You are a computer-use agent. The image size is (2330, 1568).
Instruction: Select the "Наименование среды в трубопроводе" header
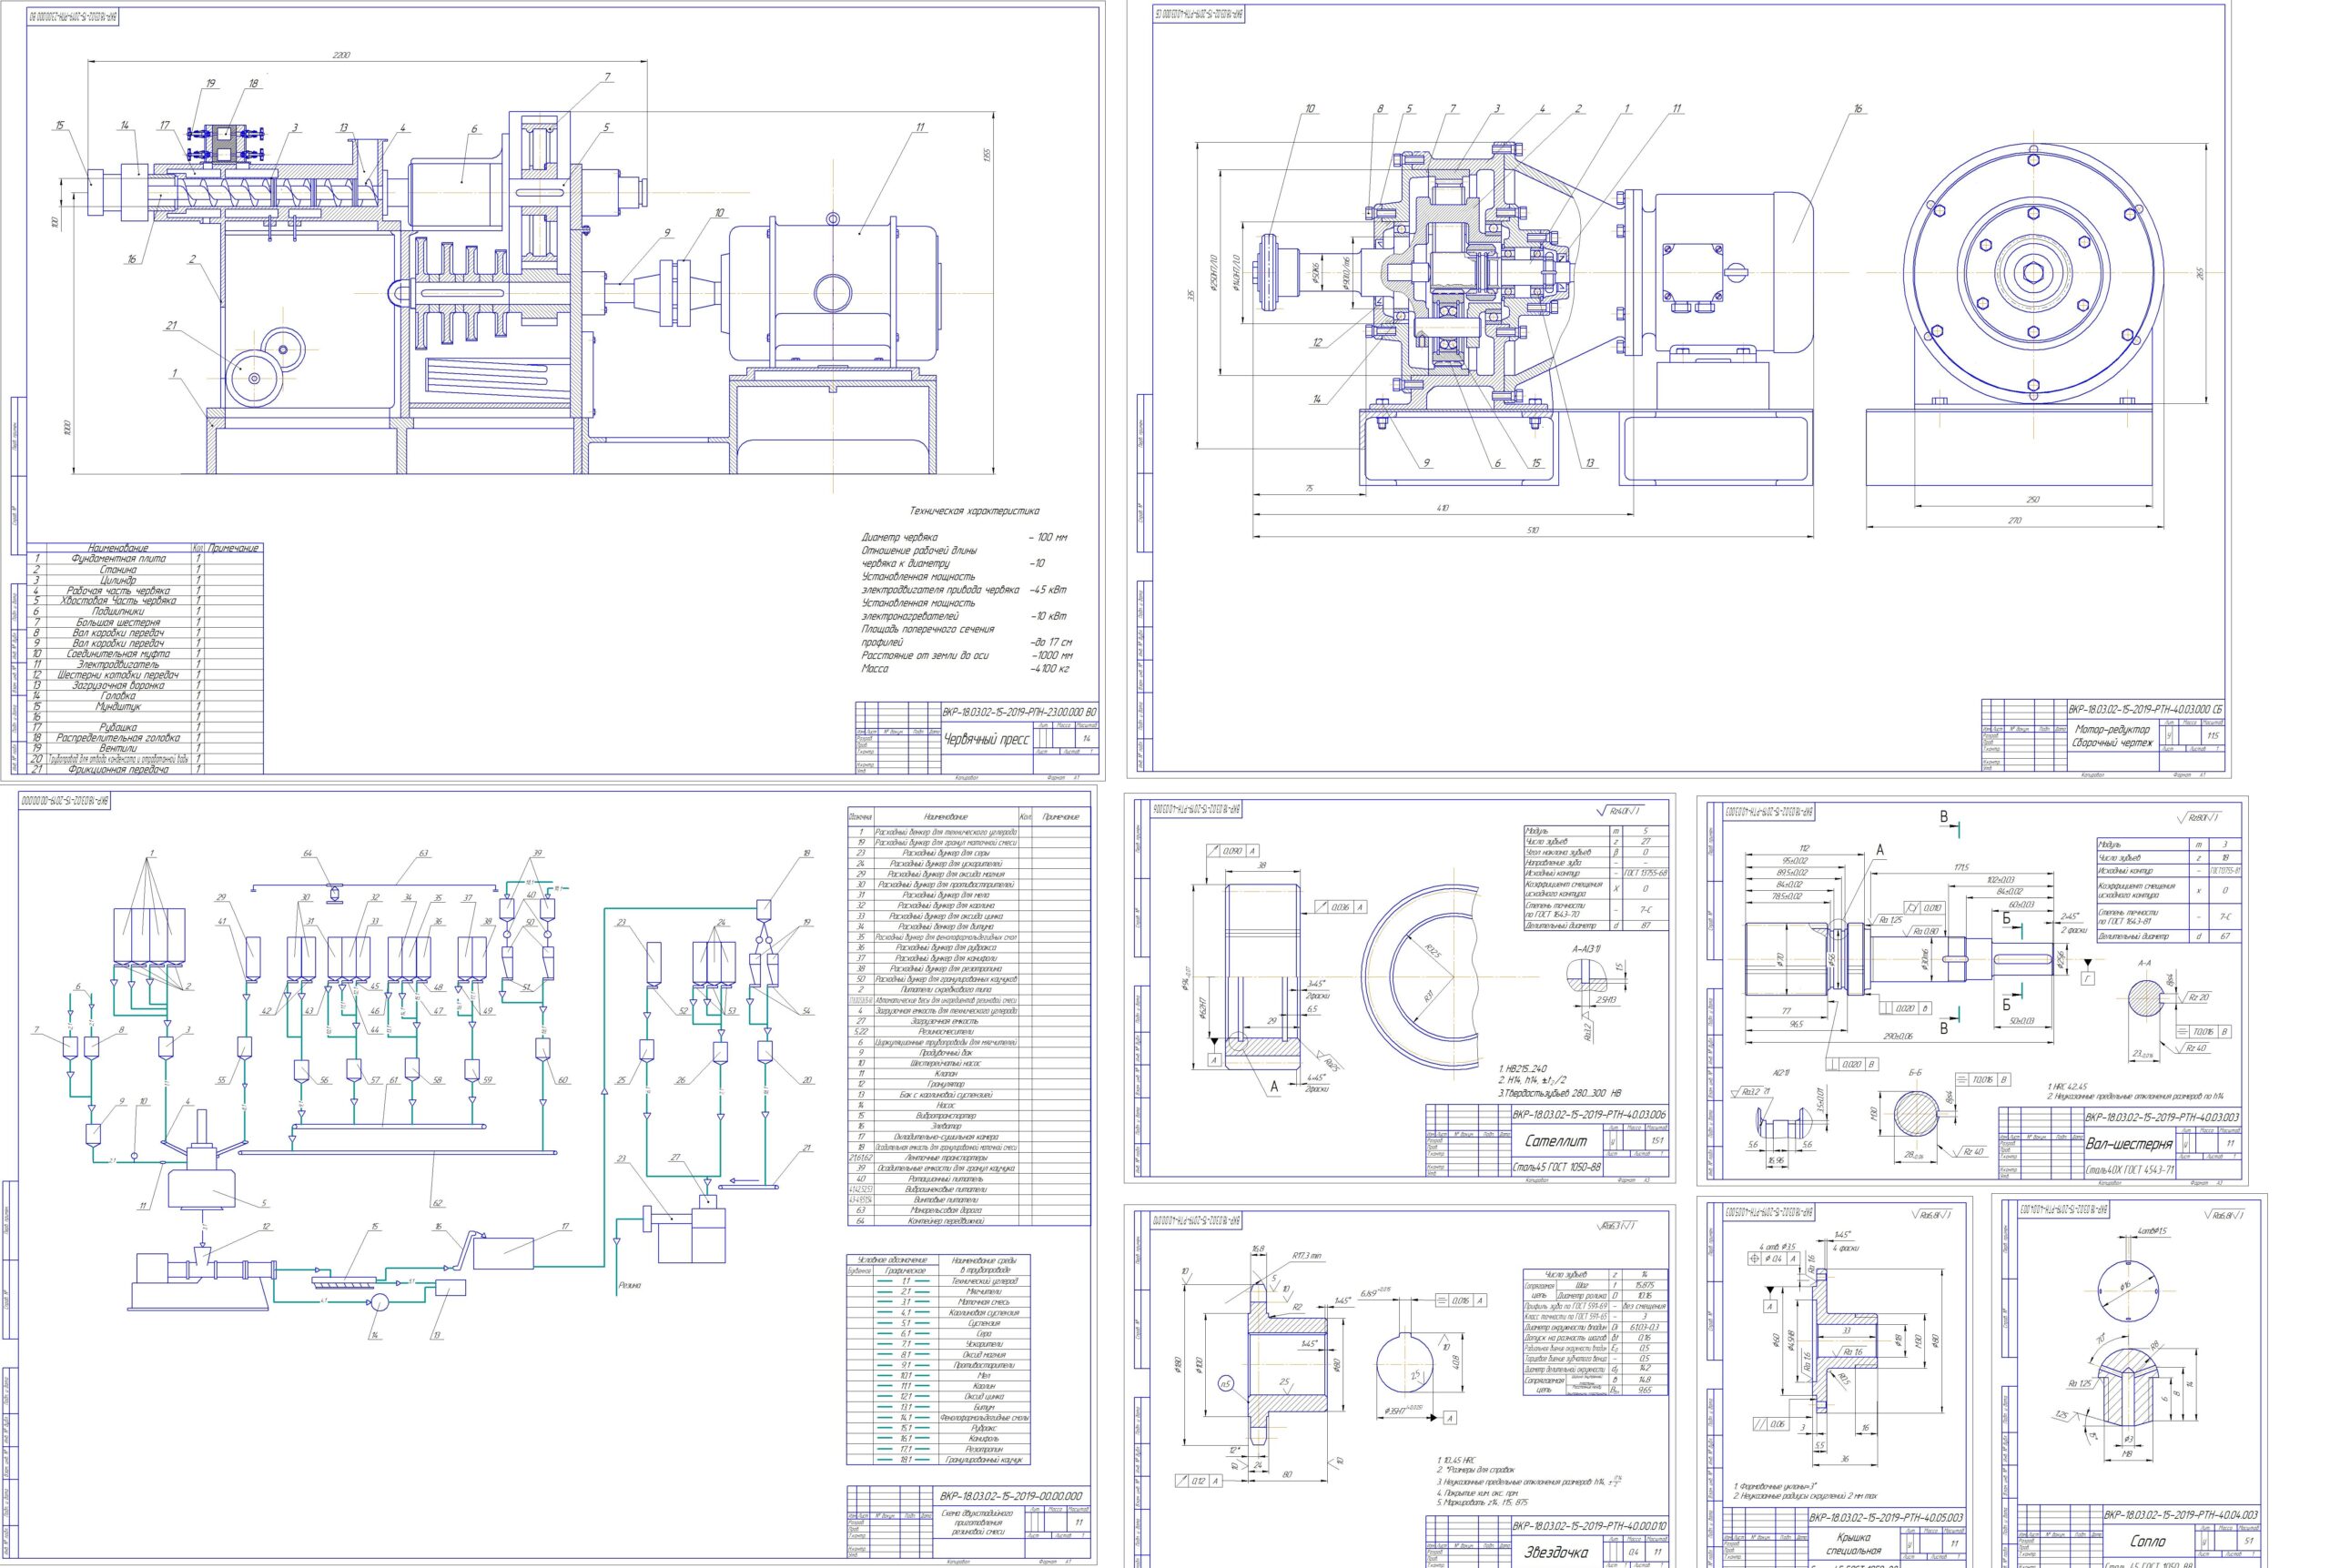[x=984, y=1264]
